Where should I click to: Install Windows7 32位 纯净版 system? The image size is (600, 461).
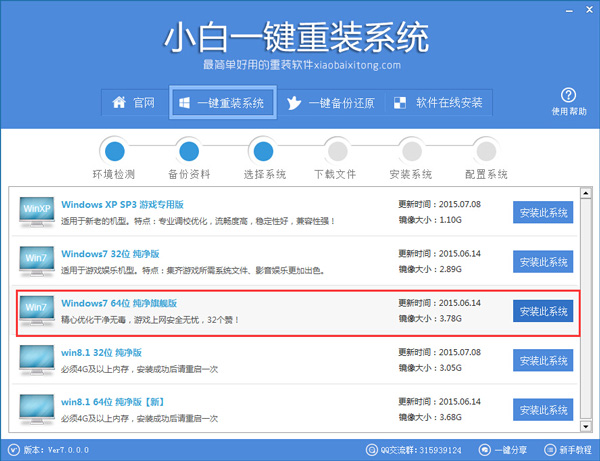click(543, 261)
